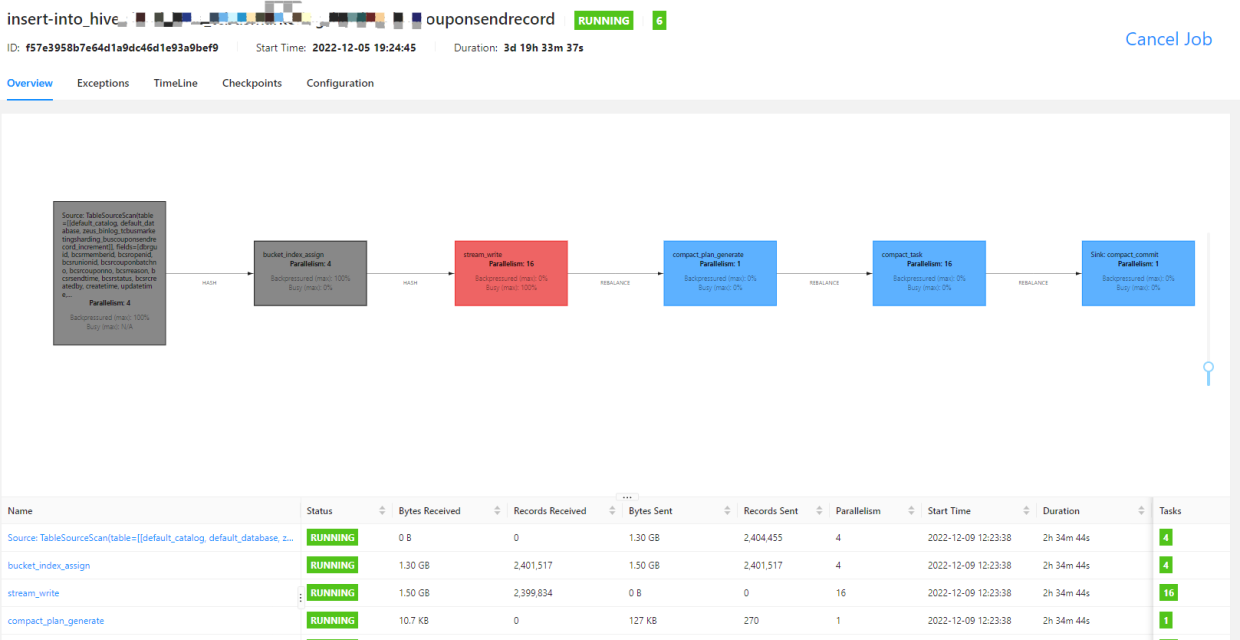The image size is (1240, 640).
Task: Sort by Records Sent column arrows
Action: click(x=822, y=511)
